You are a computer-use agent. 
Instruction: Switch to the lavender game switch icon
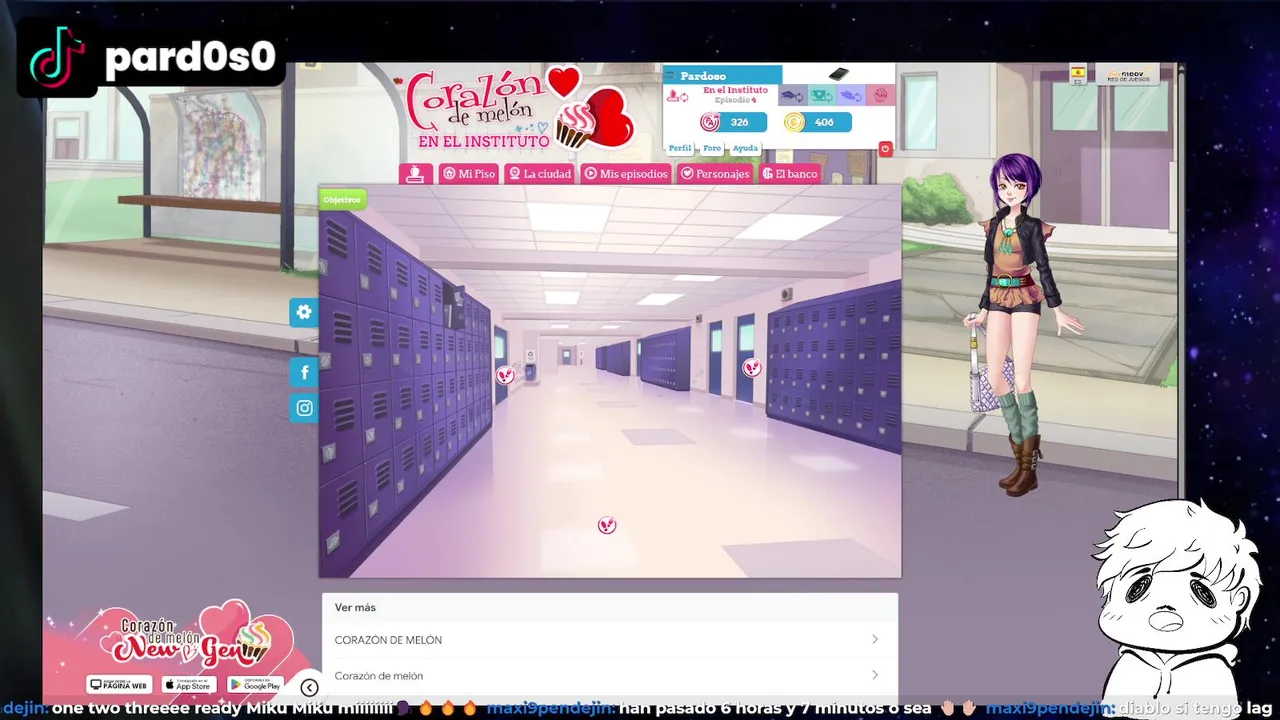coord(850,96)
